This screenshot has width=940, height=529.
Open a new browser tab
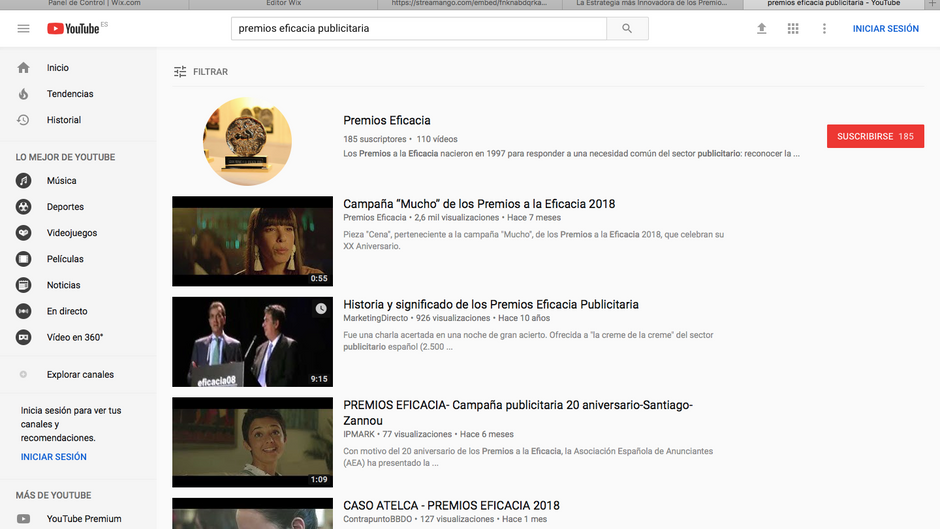(x=932, y=4)
